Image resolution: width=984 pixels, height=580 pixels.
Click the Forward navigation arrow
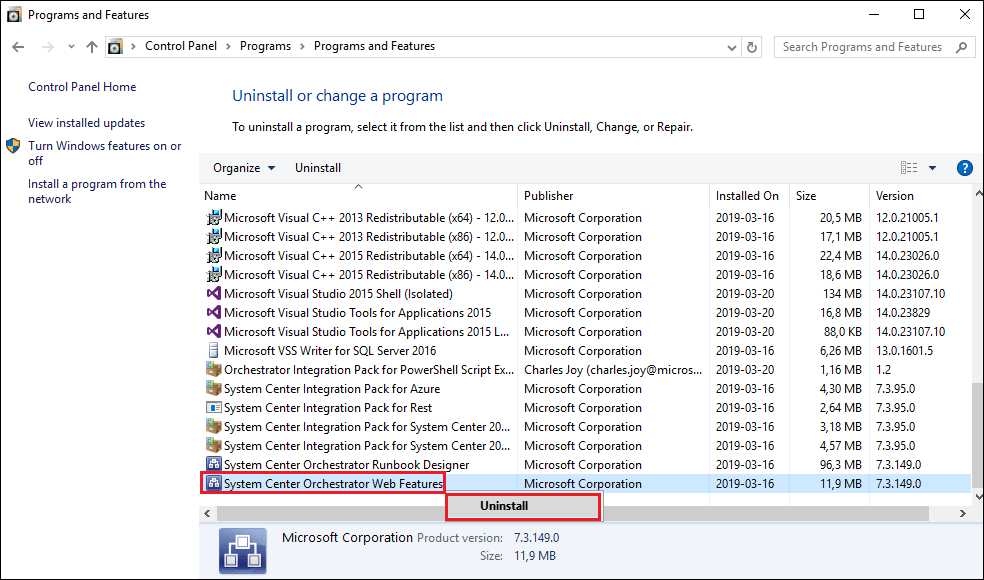pos(48,47)
